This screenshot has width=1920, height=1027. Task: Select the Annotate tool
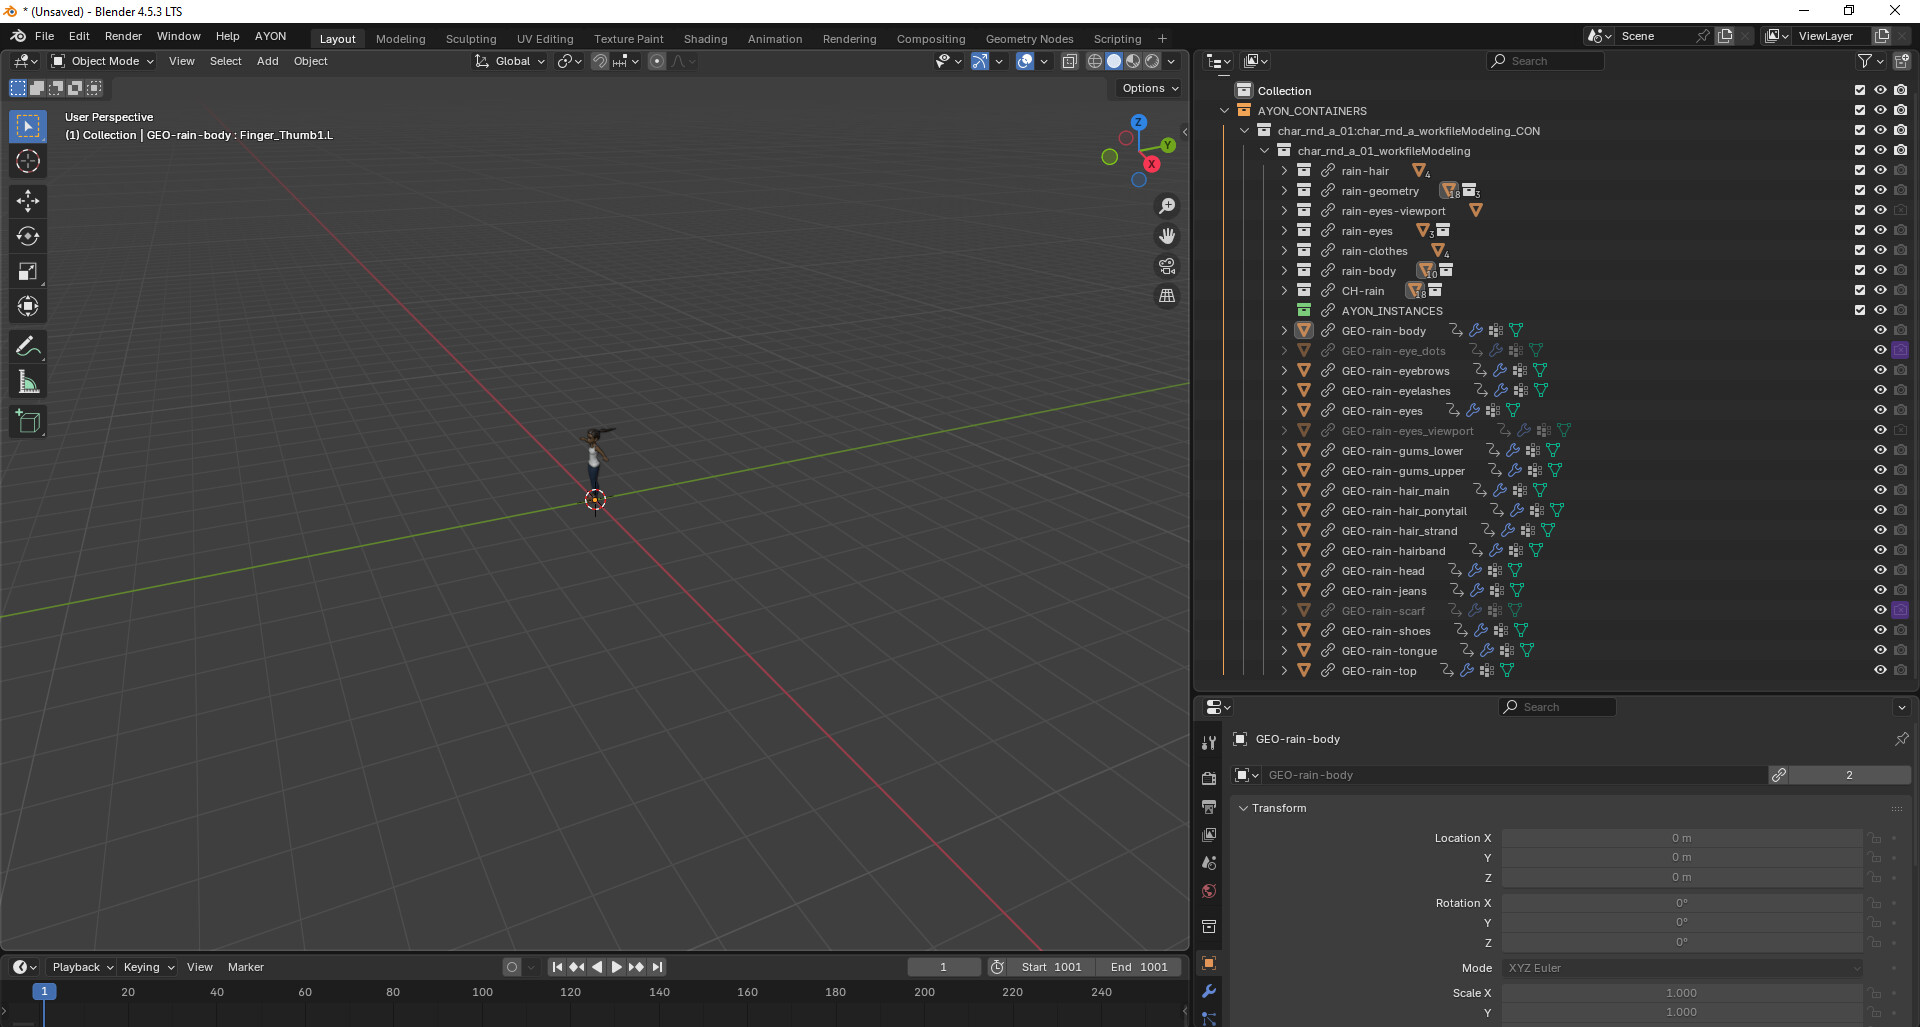(x=28, y=347)
